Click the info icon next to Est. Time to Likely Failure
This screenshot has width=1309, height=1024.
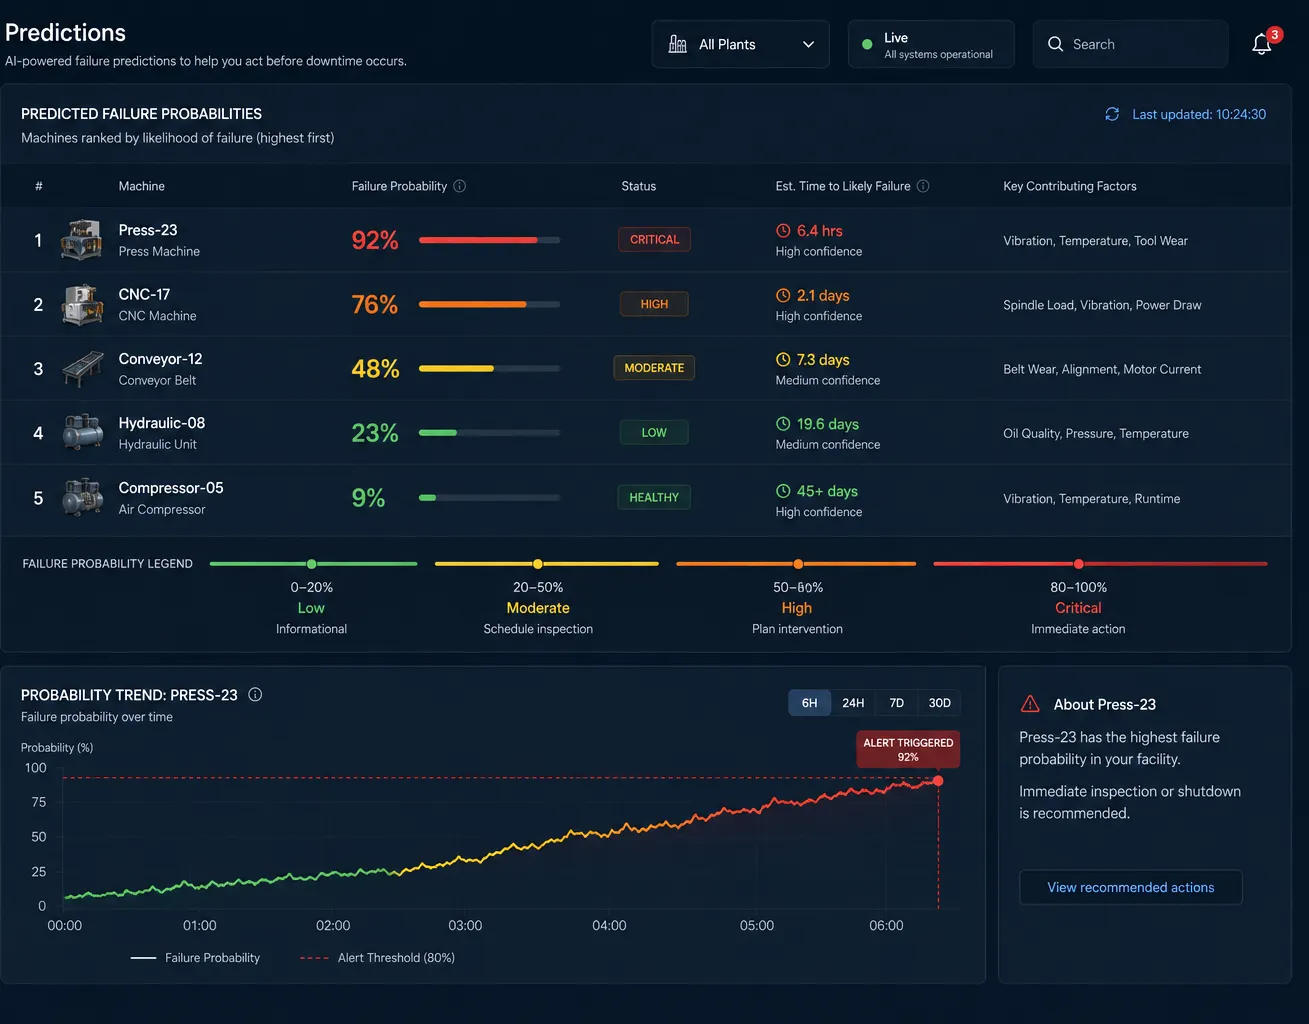click(923, 186)
